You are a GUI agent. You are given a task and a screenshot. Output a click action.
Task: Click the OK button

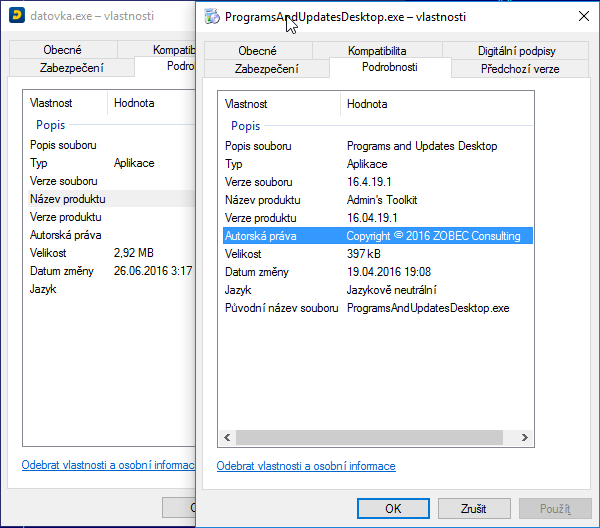pos(393,508)
